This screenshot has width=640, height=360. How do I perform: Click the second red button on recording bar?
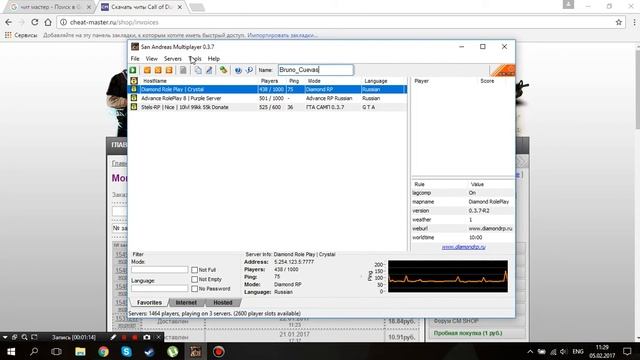point(135,337)
